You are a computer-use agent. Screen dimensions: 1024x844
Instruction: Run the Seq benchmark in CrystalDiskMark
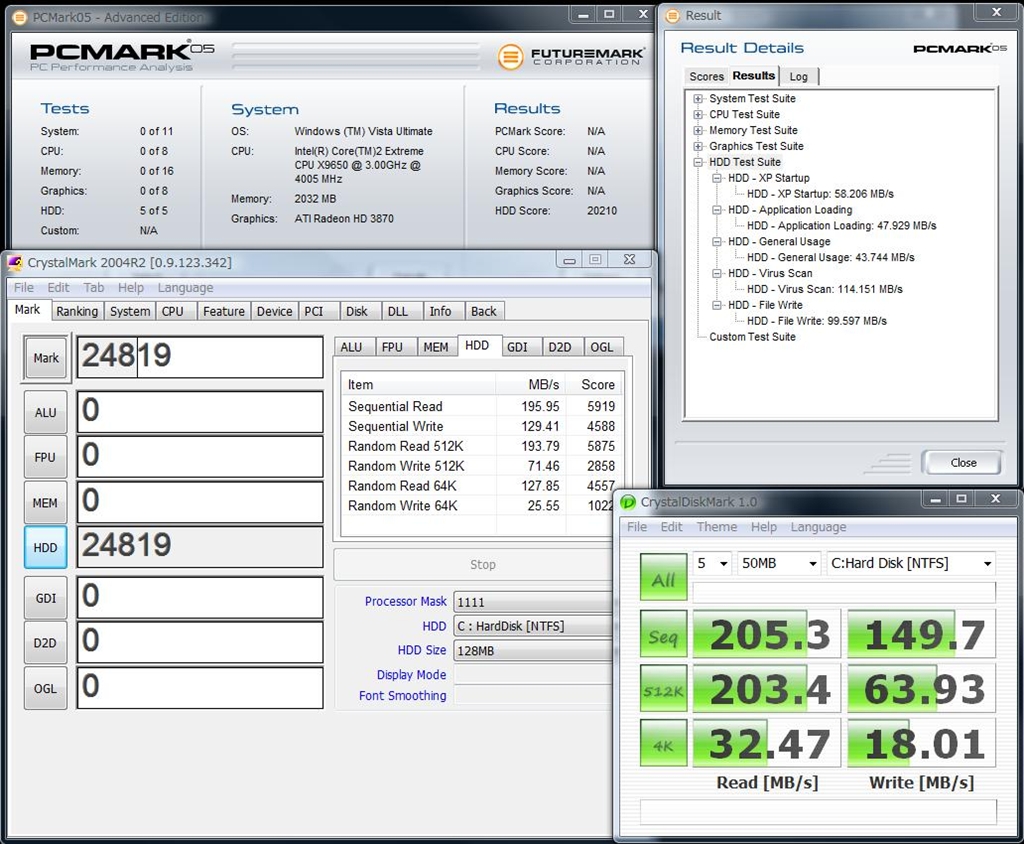click(x=663, y=635)
